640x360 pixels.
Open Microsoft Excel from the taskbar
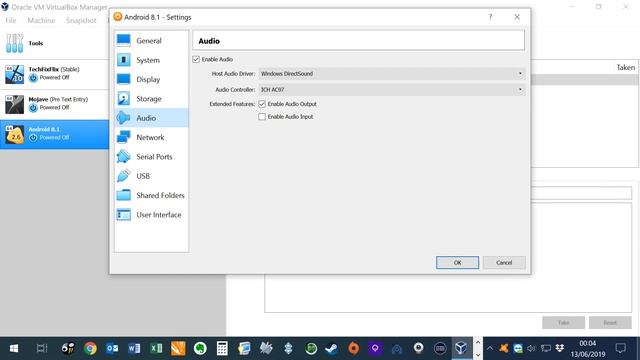click(x=156, y=348)
